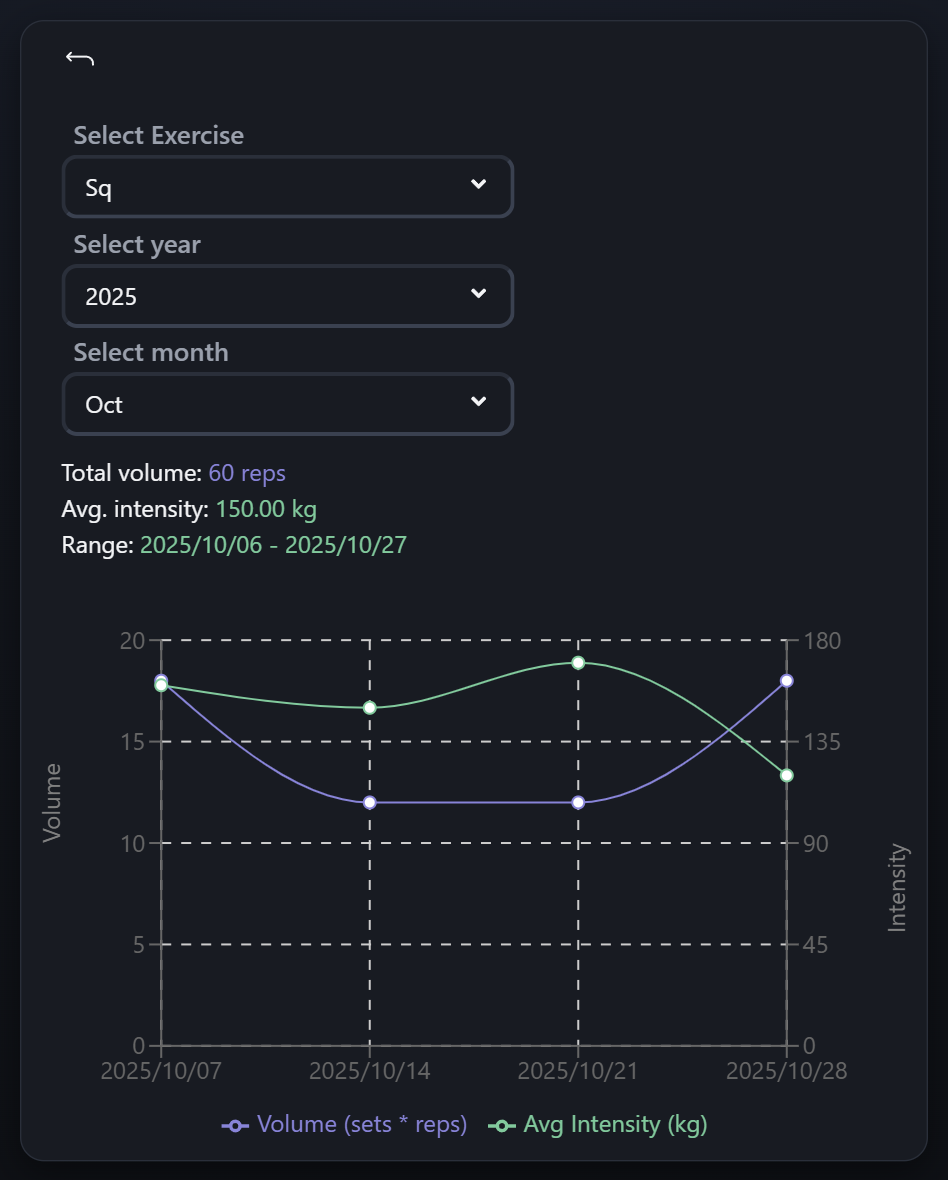Image resolution: width=948 pixels, height=1180 pixels.
Task: Click the 60 reps total volume value
Action: coord(247,473)
